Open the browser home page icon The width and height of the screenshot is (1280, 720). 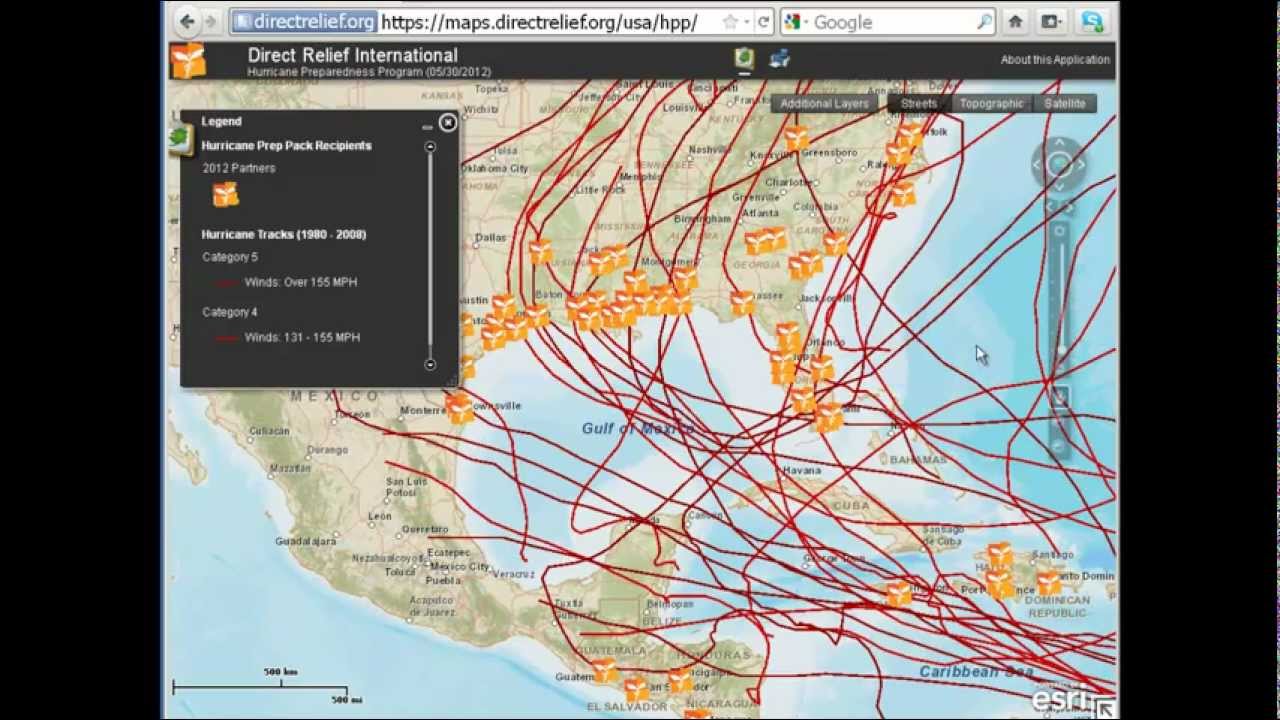(1016, 21)
